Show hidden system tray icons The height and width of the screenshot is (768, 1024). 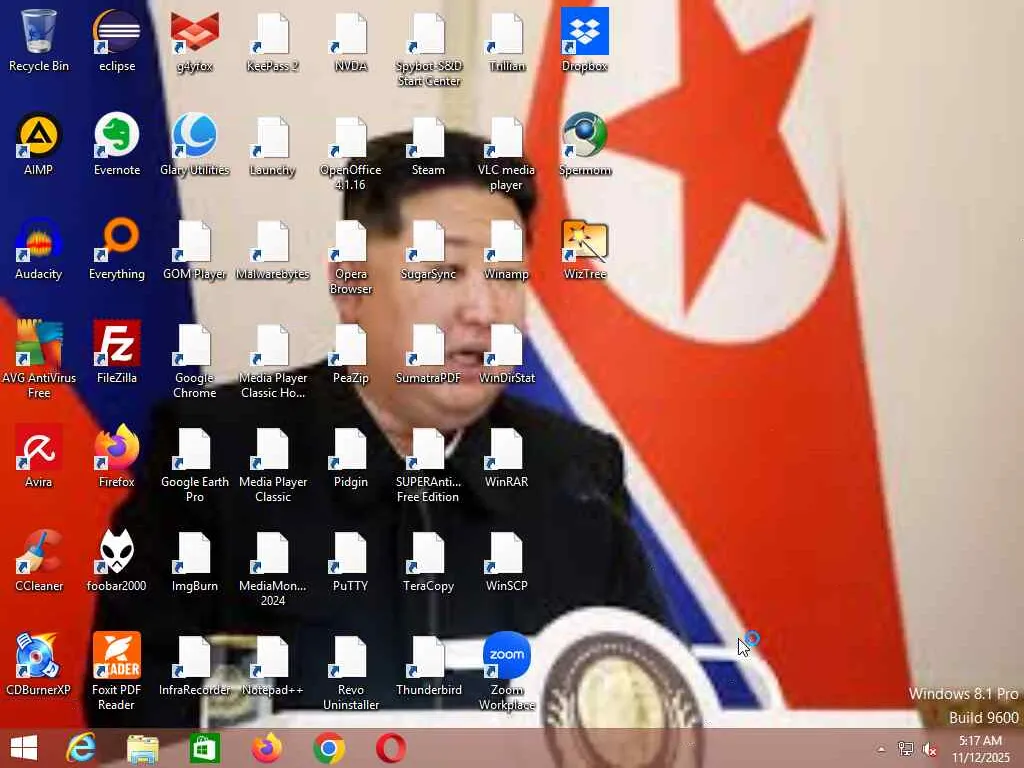click(x=880, y=749)
